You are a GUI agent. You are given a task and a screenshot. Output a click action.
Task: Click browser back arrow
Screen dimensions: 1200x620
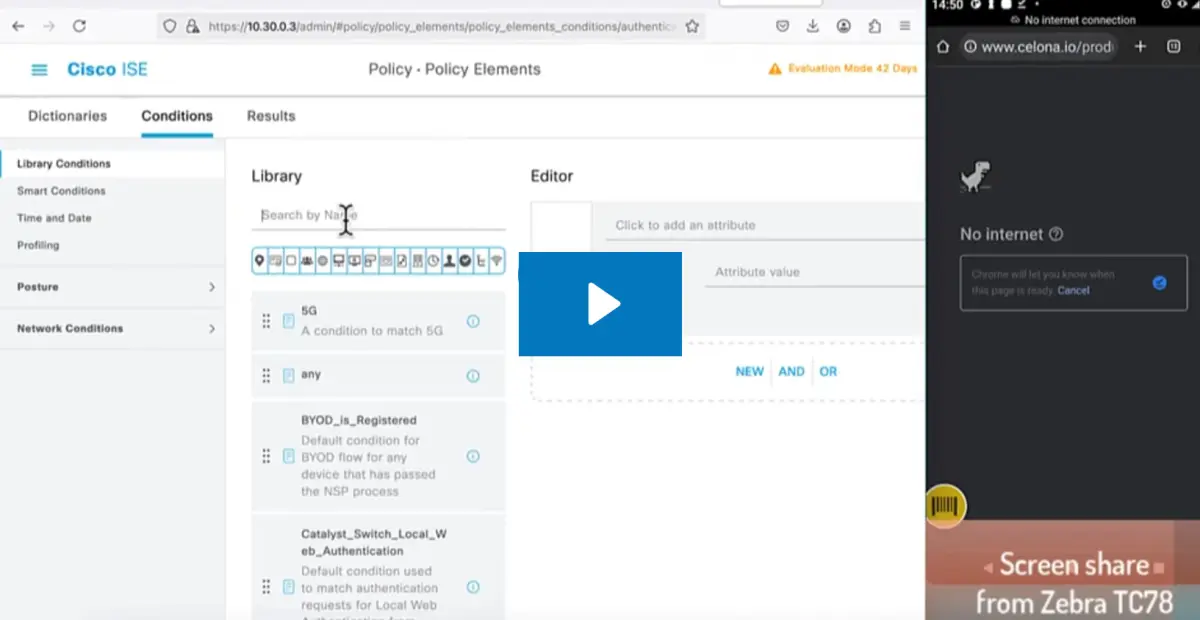pyautogui.click(x=18, y=26)
